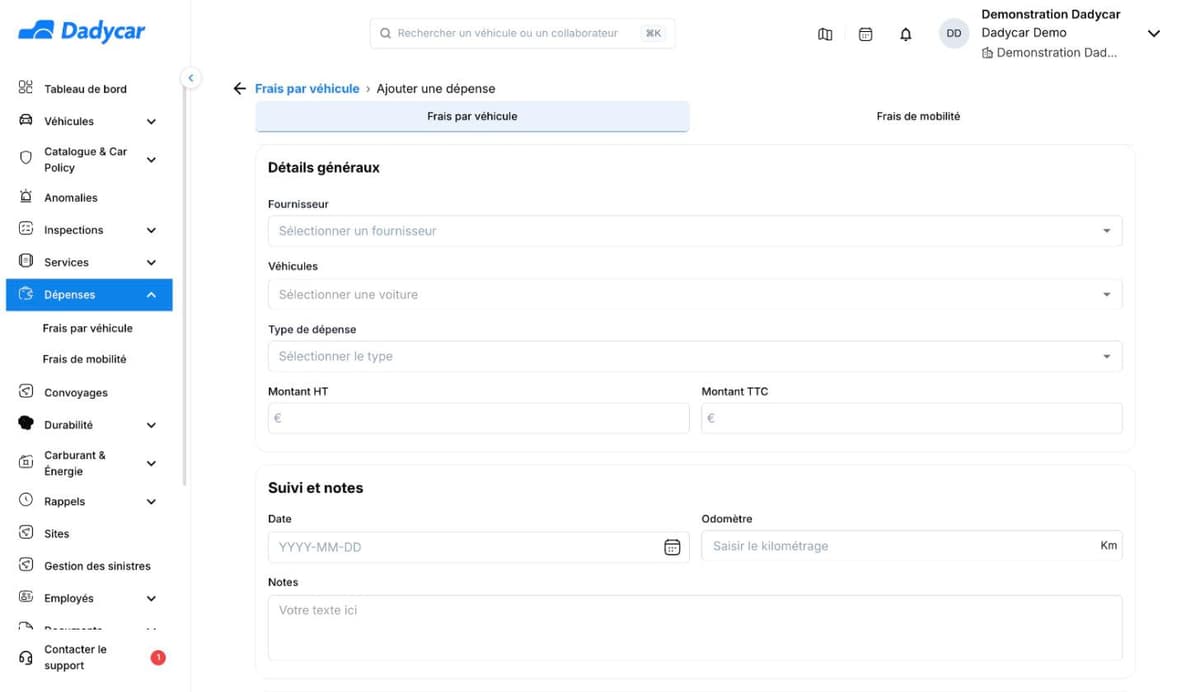This screenshot has height=692, width=1200.
Task: Click the Notes text area
Action: (x=695, y=628)
